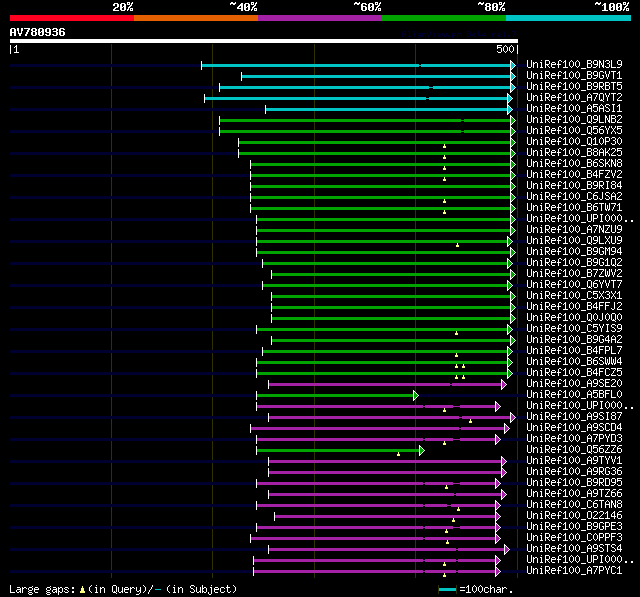640x597 pixels.
Task: Select the UniRef100_A9SCD4 label
Action: [574, 428]
